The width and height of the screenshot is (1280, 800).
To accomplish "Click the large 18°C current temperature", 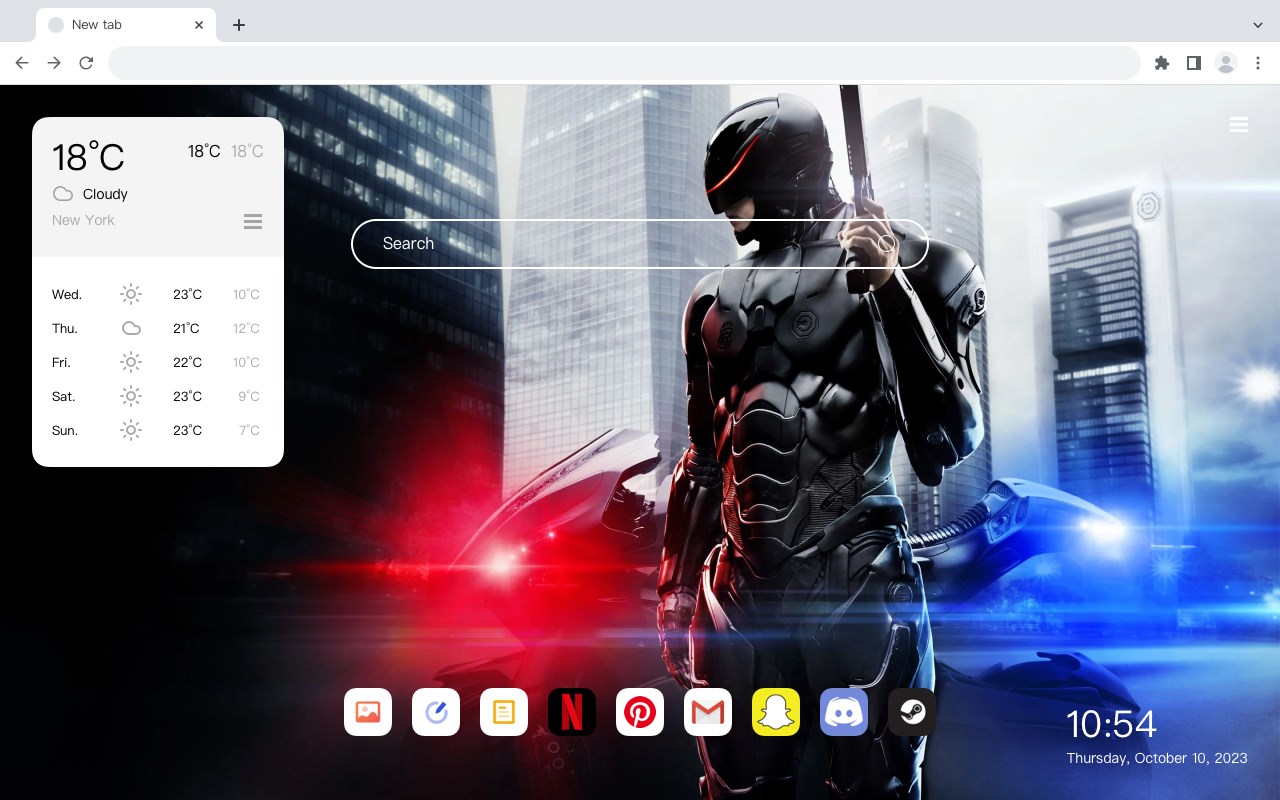I will pos(88,157).
